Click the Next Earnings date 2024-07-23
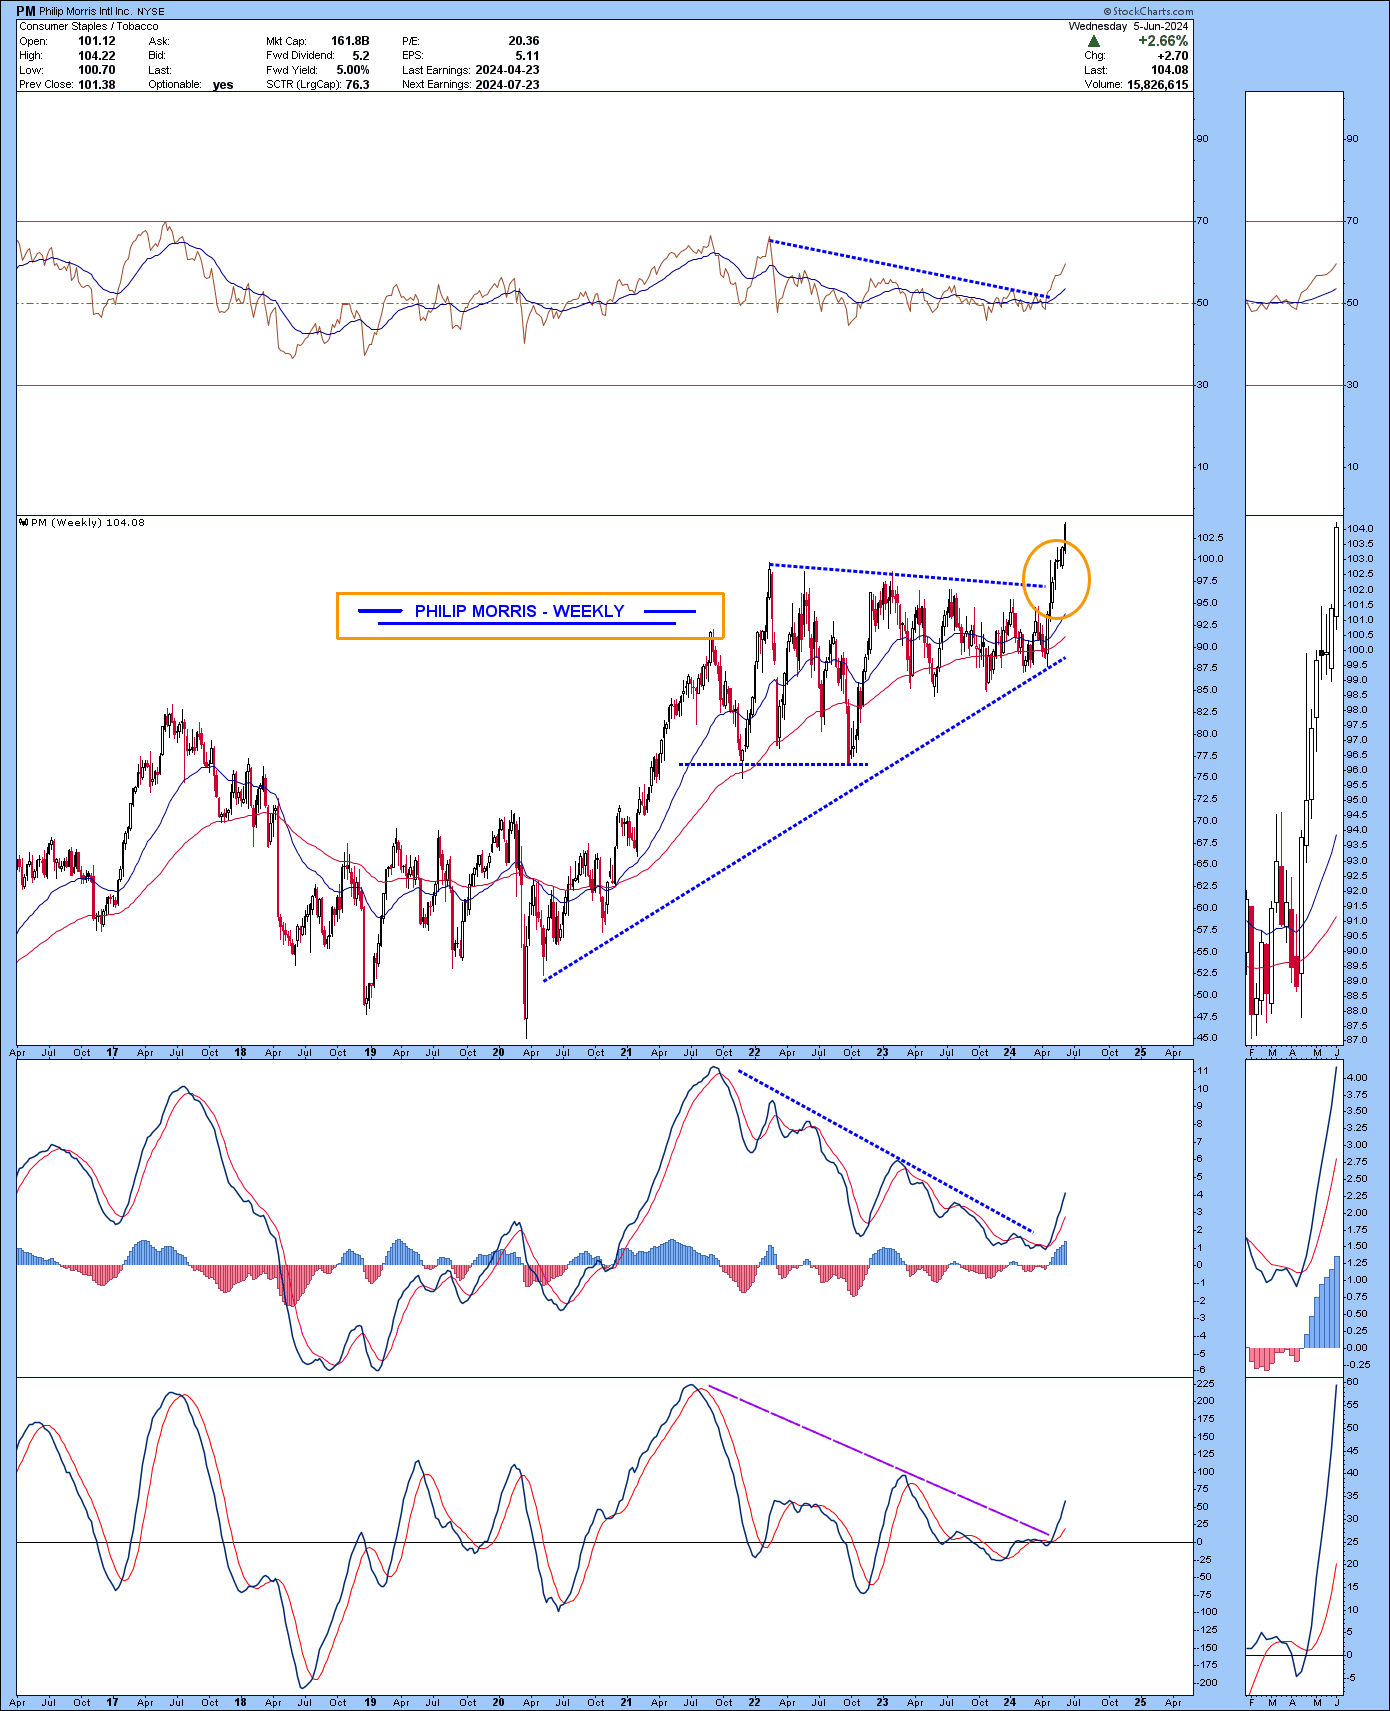Image resolution: width=1390 pixels, height=1711 pixels. [x=507, y=85]
